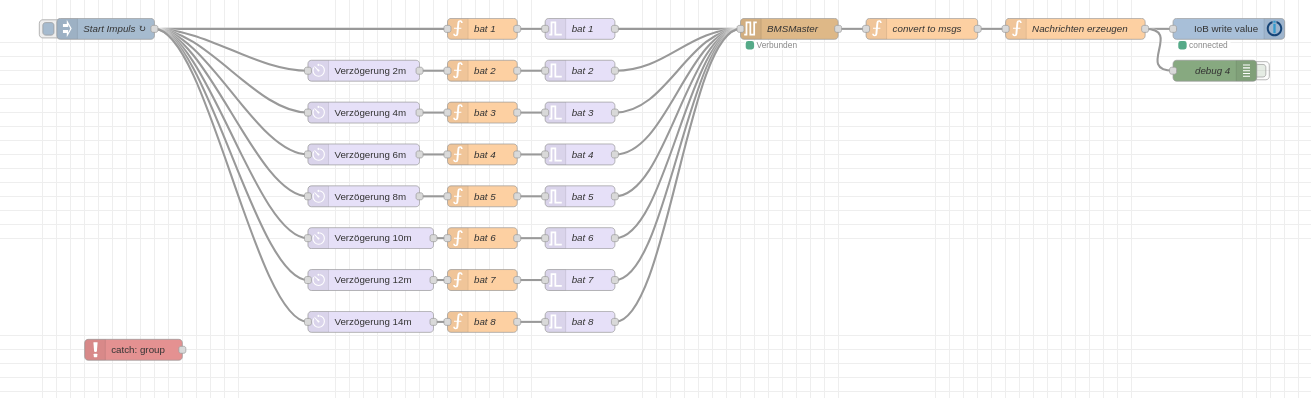Click the function icon on orange bat 7
Viewport: 1311px width, 398px height.
(x=458, y=280)
